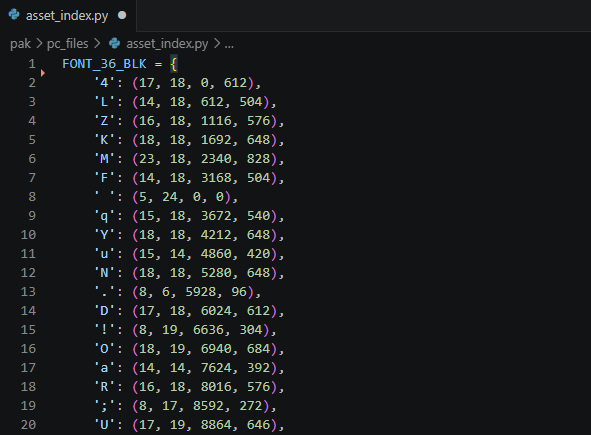This screenshot has height=435, width=591.
Task: Click value 304 on the '!' line
Action: click(251, 330)
